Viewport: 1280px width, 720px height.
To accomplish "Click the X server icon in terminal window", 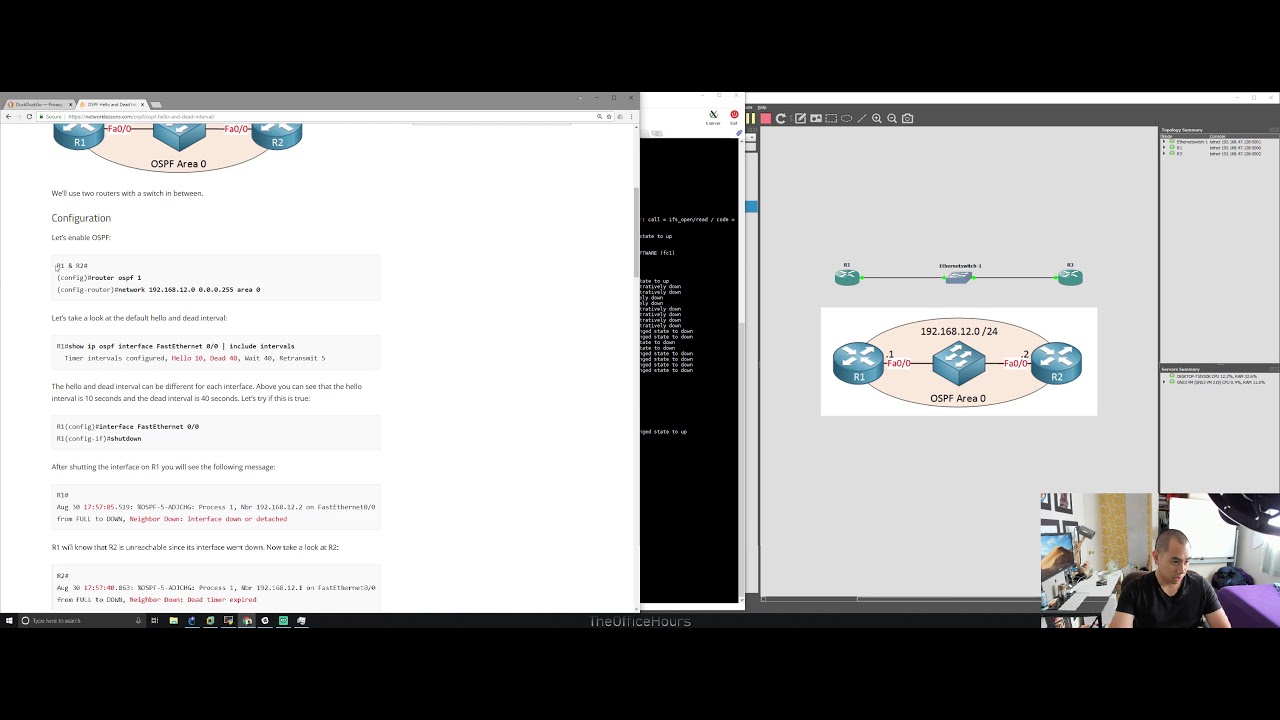I will pos(713,116).
